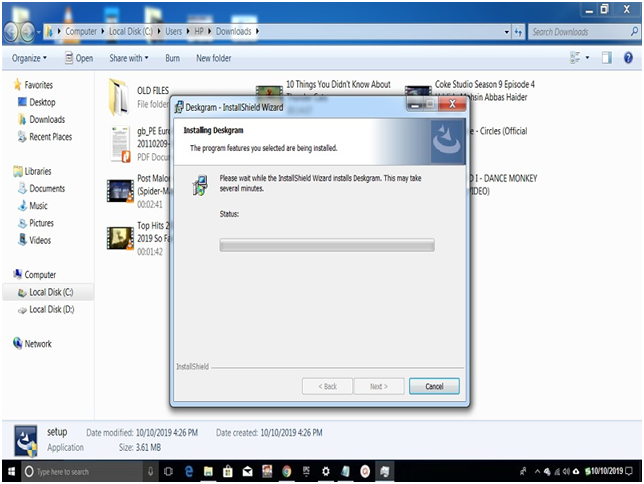644x484 pixels.
Task: Select Computer in the address breadcrumb
Action: pyautogui.click(x=81, y=31)
